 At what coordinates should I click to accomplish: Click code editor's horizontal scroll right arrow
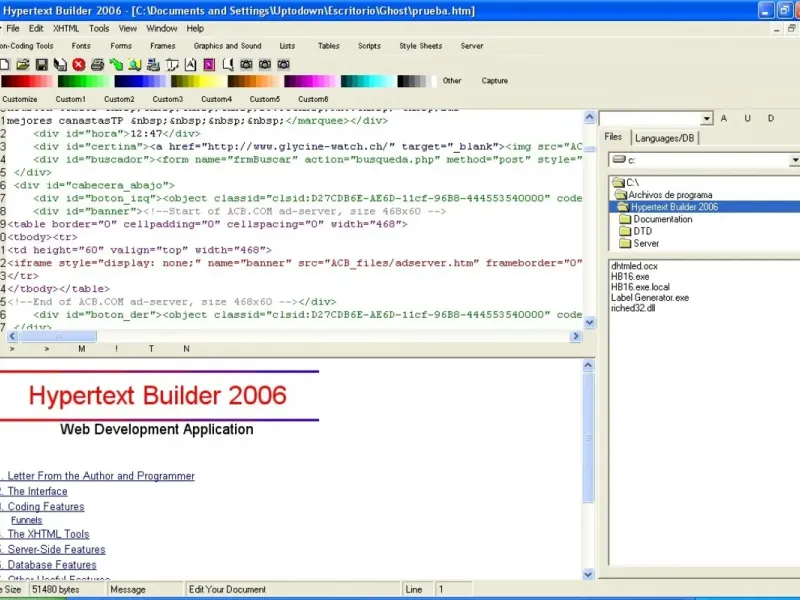576,336
